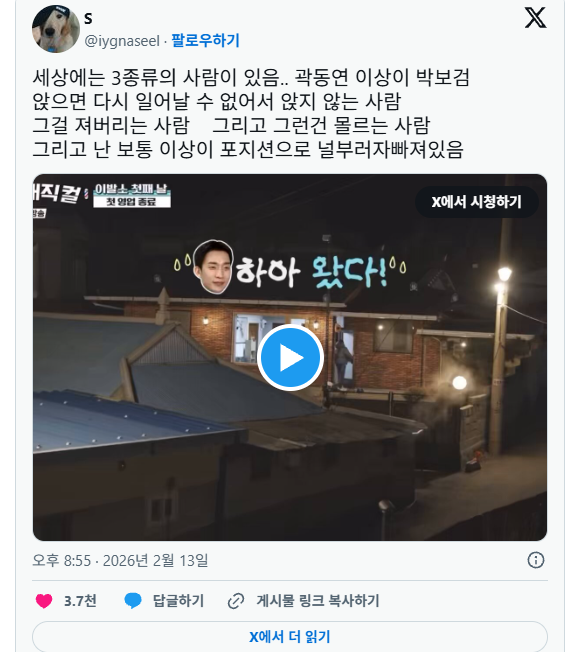Click the display name S
This screenshot has width=588, height=652.
(x=88, y=18)
